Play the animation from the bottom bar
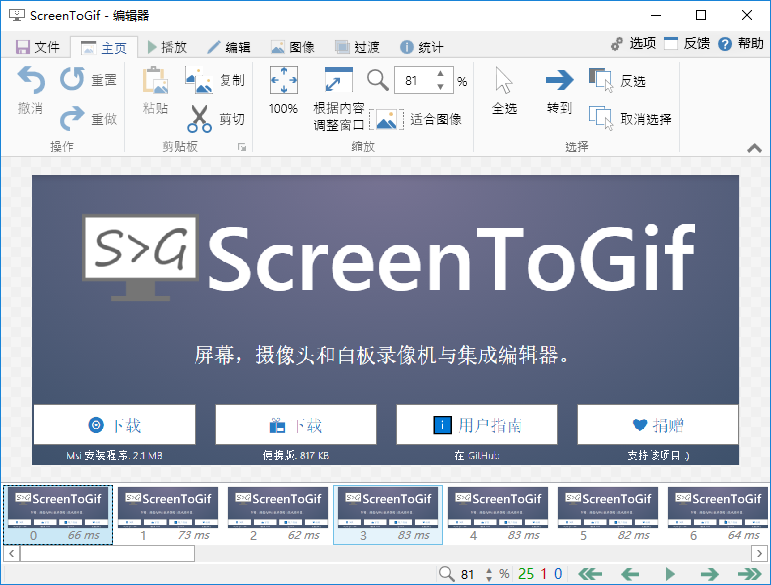Viewport: 771px width, 585px height. pos(670,573)
